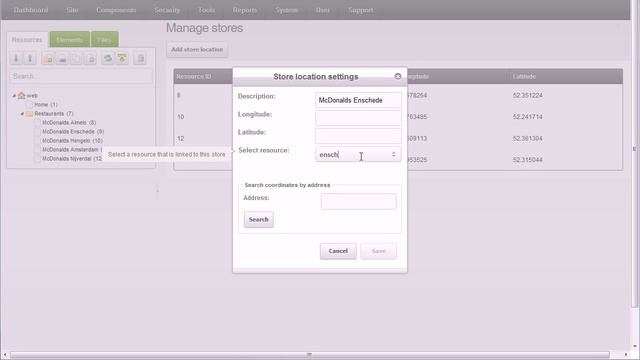
Task: Click the resource tree Search box
Action: pos(81,76)
